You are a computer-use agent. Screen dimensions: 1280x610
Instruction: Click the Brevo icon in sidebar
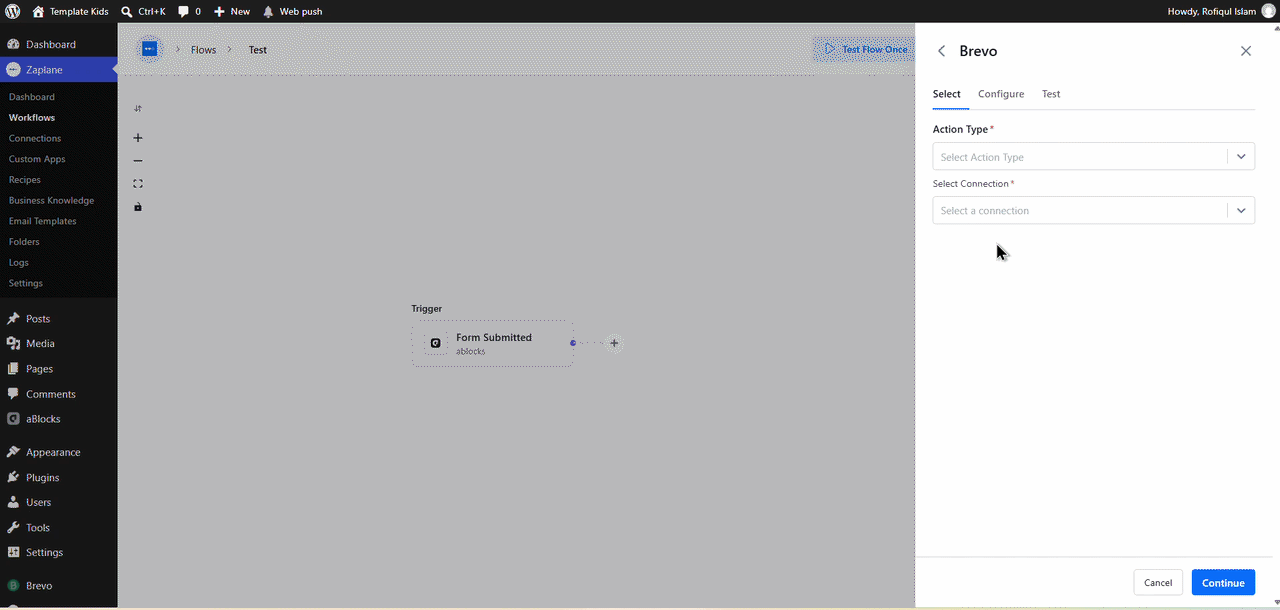coord(13,585)
